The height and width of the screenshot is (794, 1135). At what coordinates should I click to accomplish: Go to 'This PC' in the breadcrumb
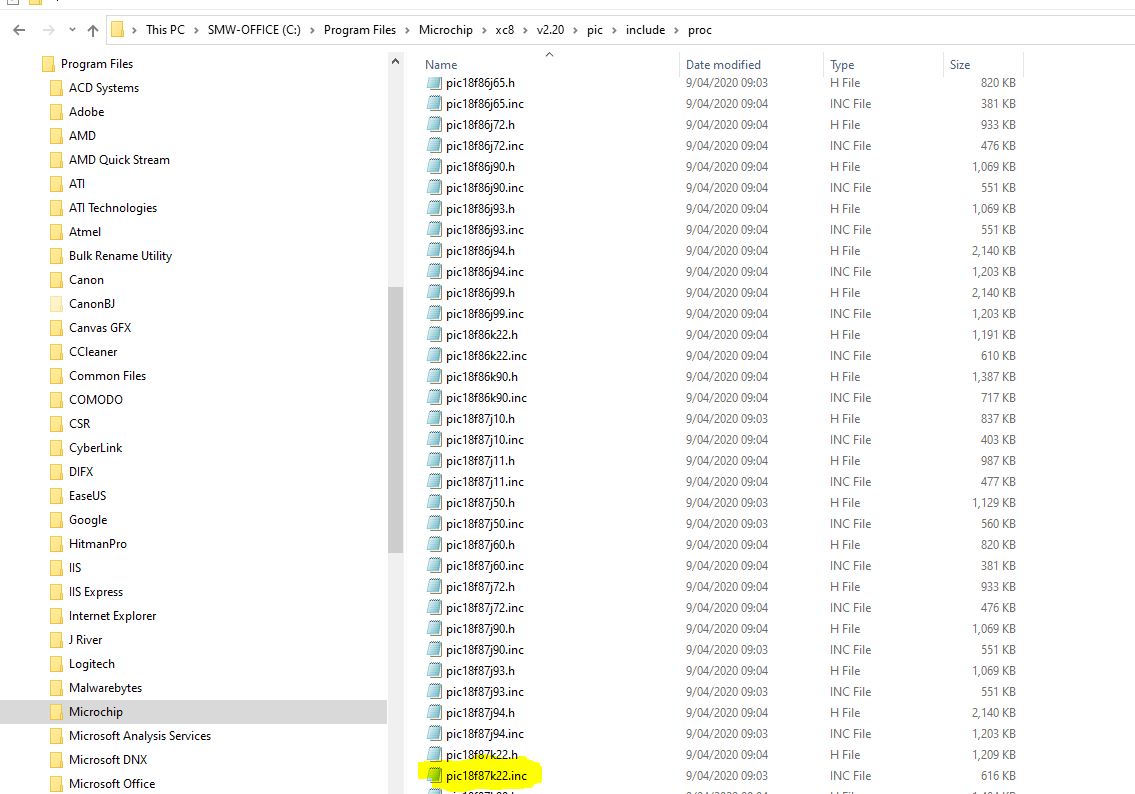click(165, 30)
